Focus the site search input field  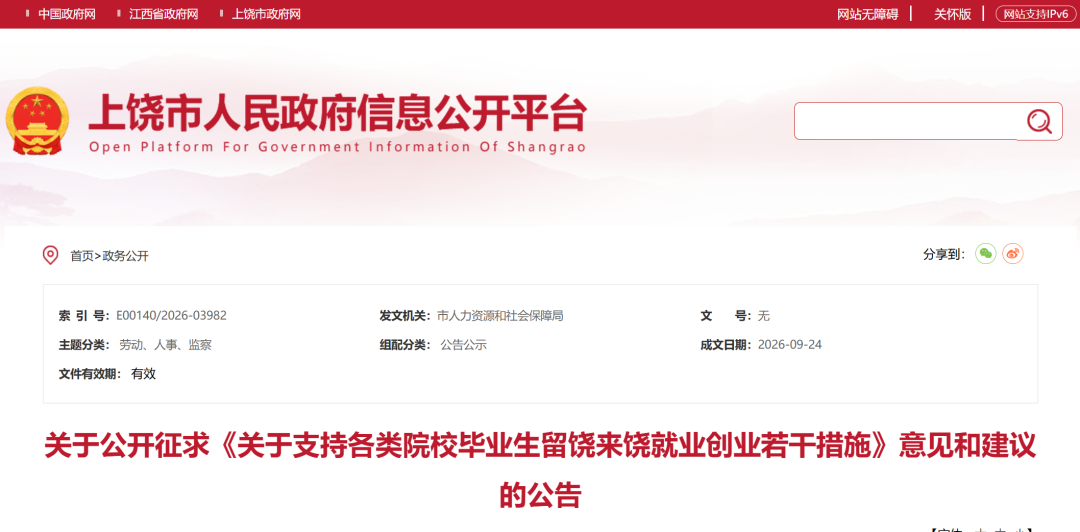click(906, 121)
